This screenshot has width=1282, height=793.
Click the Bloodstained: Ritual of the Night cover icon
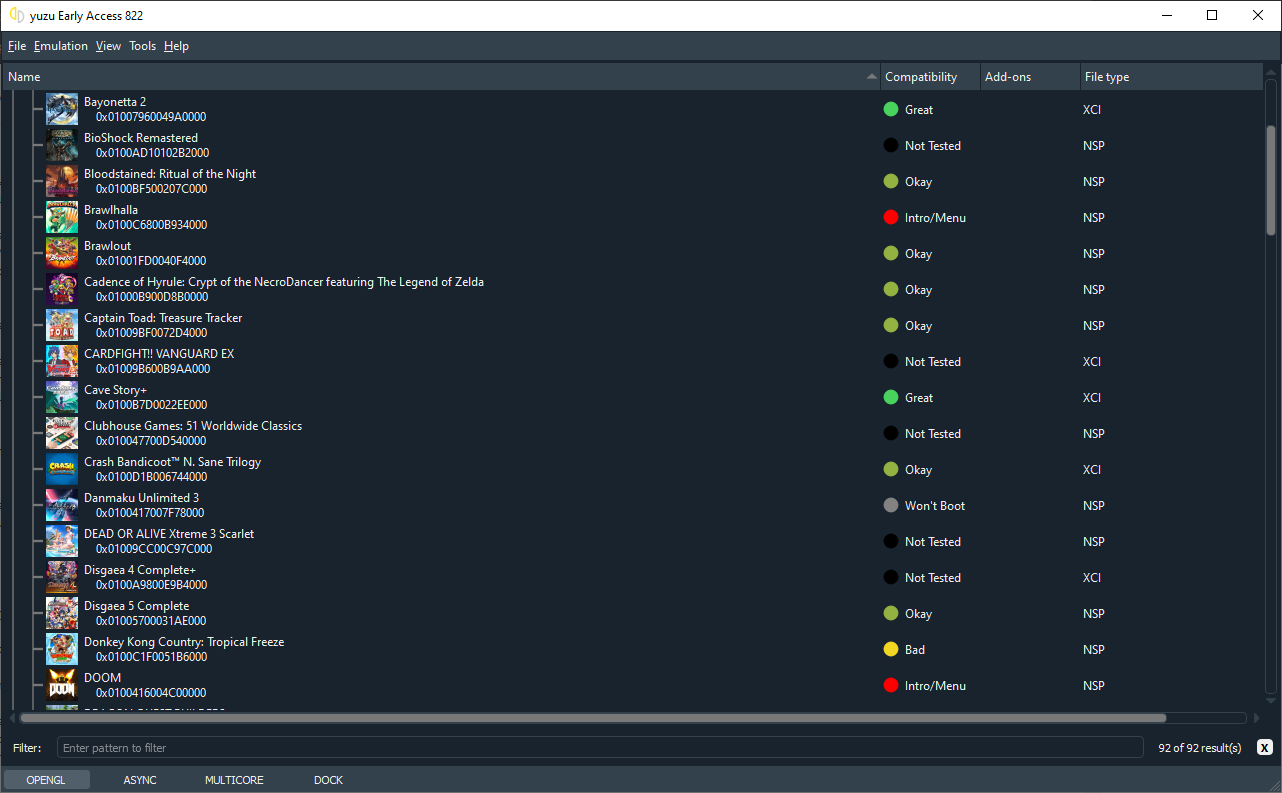[62, 181]
